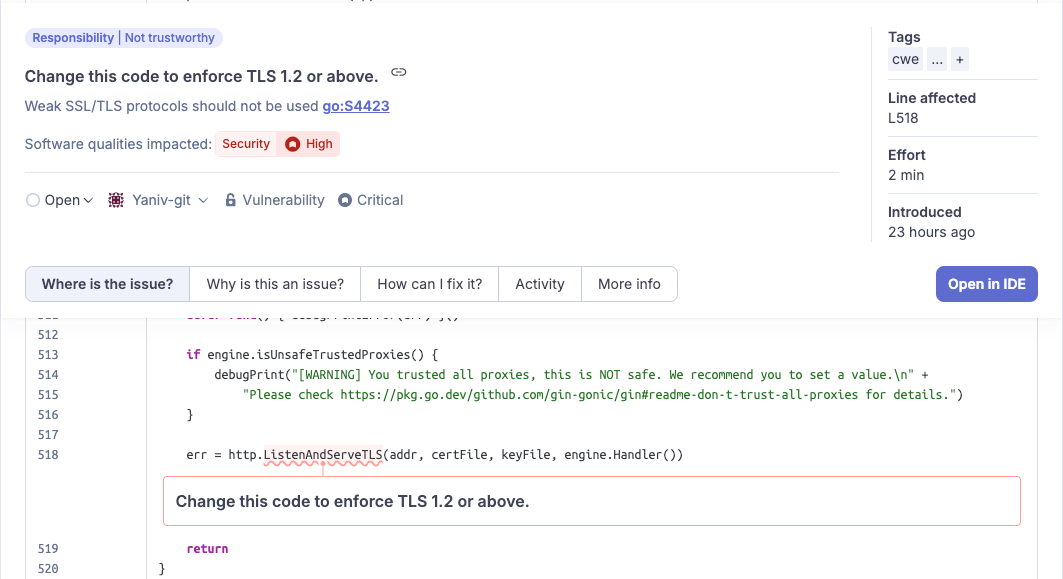The height and width of the screenshot is (579, 1063).
Task: Click the Critical severity icon
Action: (x=344, y=200)
